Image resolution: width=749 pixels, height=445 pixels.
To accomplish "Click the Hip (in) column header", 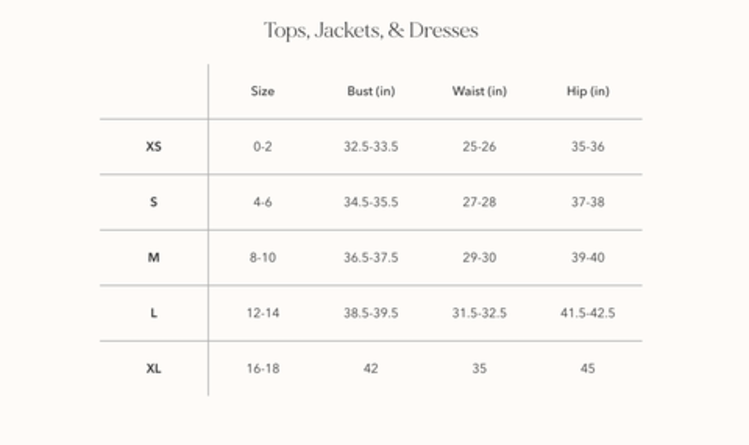I will tap(587, 91).
